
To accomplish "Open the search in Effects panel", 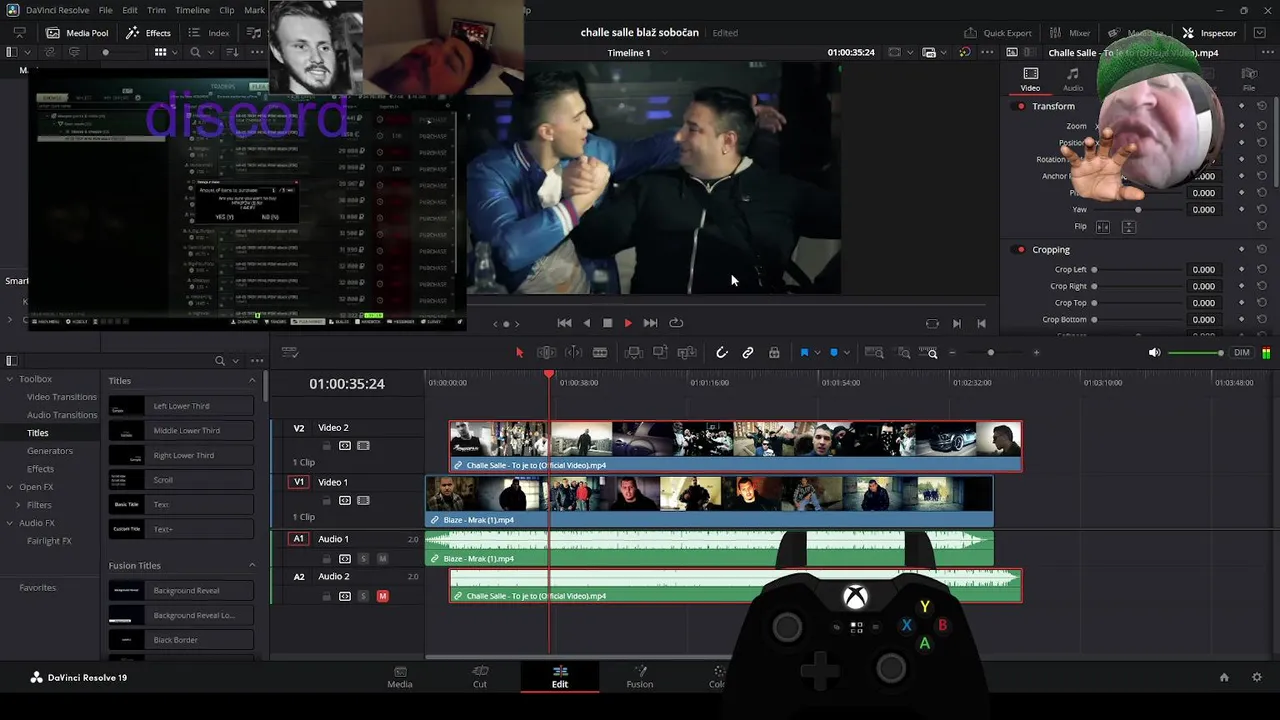I will pyautogui.click(x=220, y=361).
